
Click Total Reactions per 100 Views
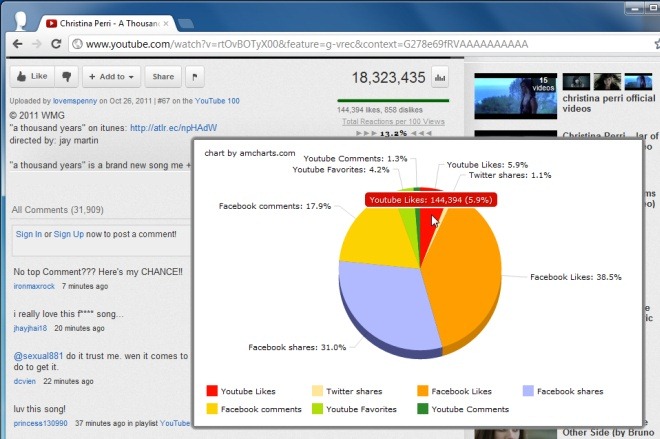393,122
